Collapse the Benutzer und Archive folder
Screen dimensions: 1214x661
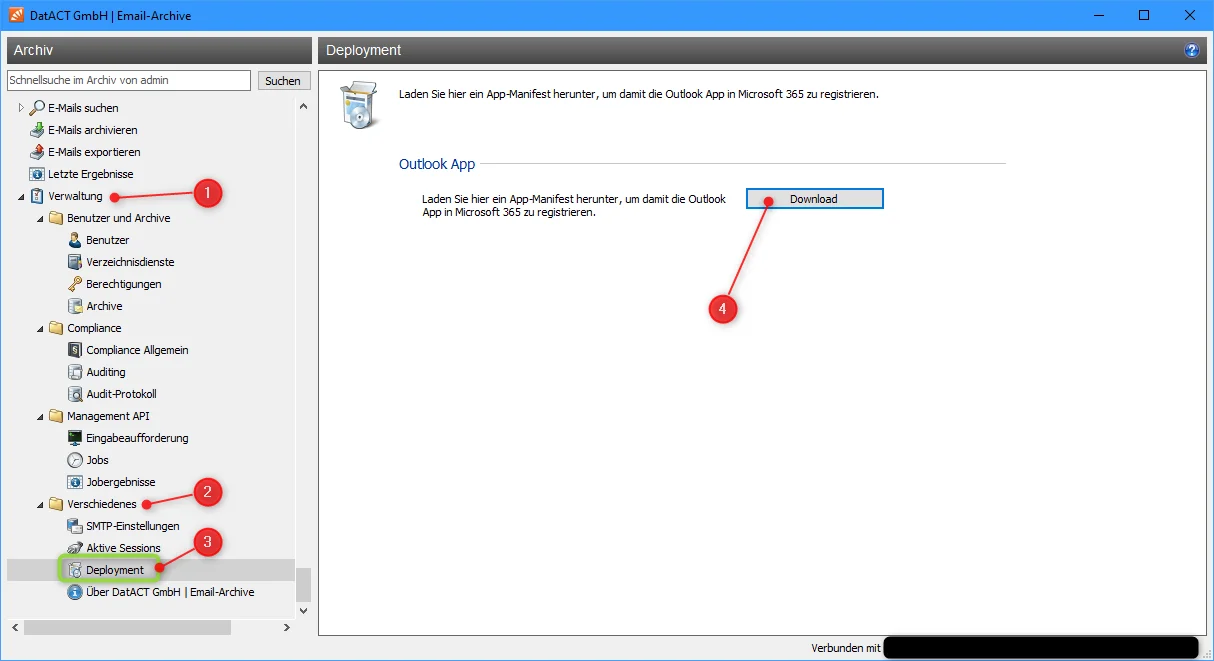point(40,219)
